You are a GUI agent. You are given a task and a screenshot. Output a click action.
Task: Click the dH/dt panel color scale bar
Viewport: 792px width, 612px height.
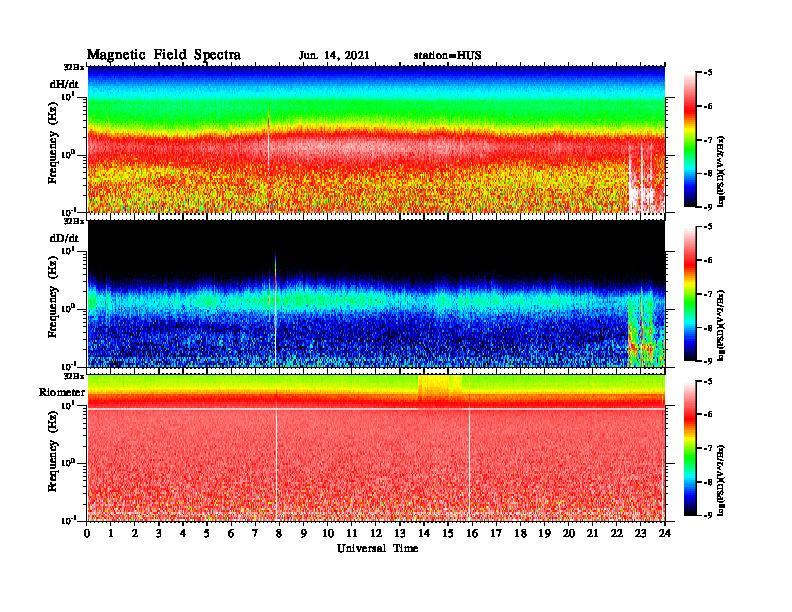pyautogui.click(x=690, y=140)
